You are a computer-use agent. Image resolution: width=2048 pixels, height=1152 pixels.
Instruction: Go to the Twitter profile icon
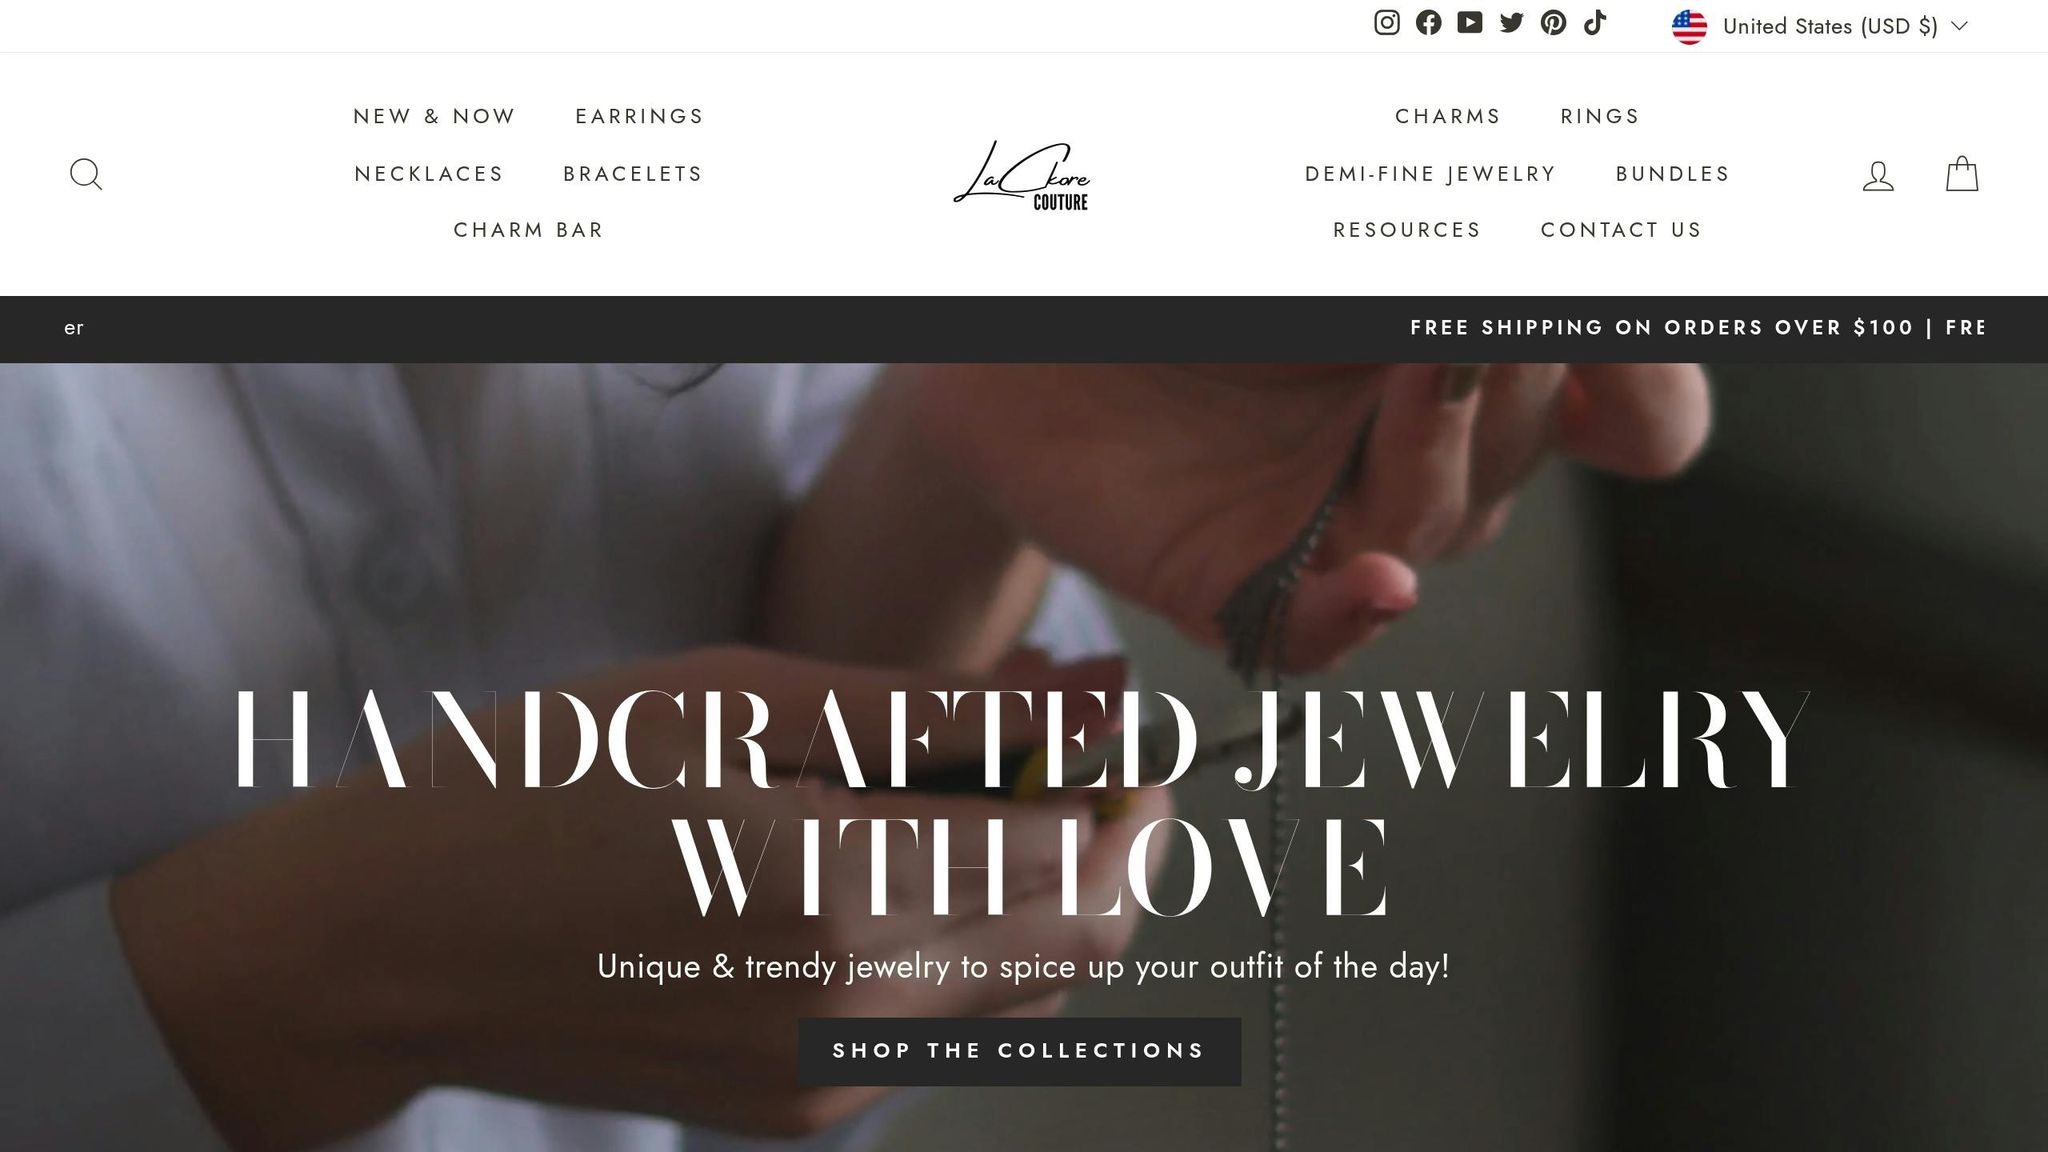point(1512,23)
